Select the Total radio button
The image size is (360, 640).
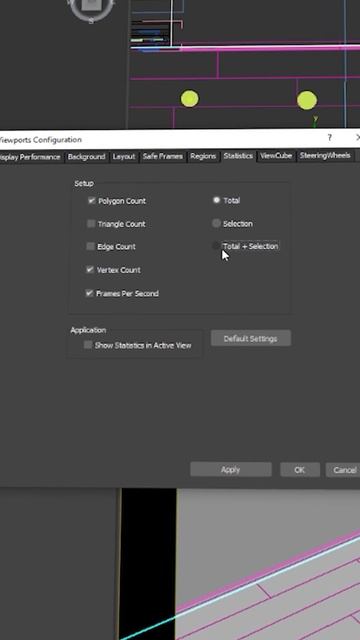(x=216, y=200)
